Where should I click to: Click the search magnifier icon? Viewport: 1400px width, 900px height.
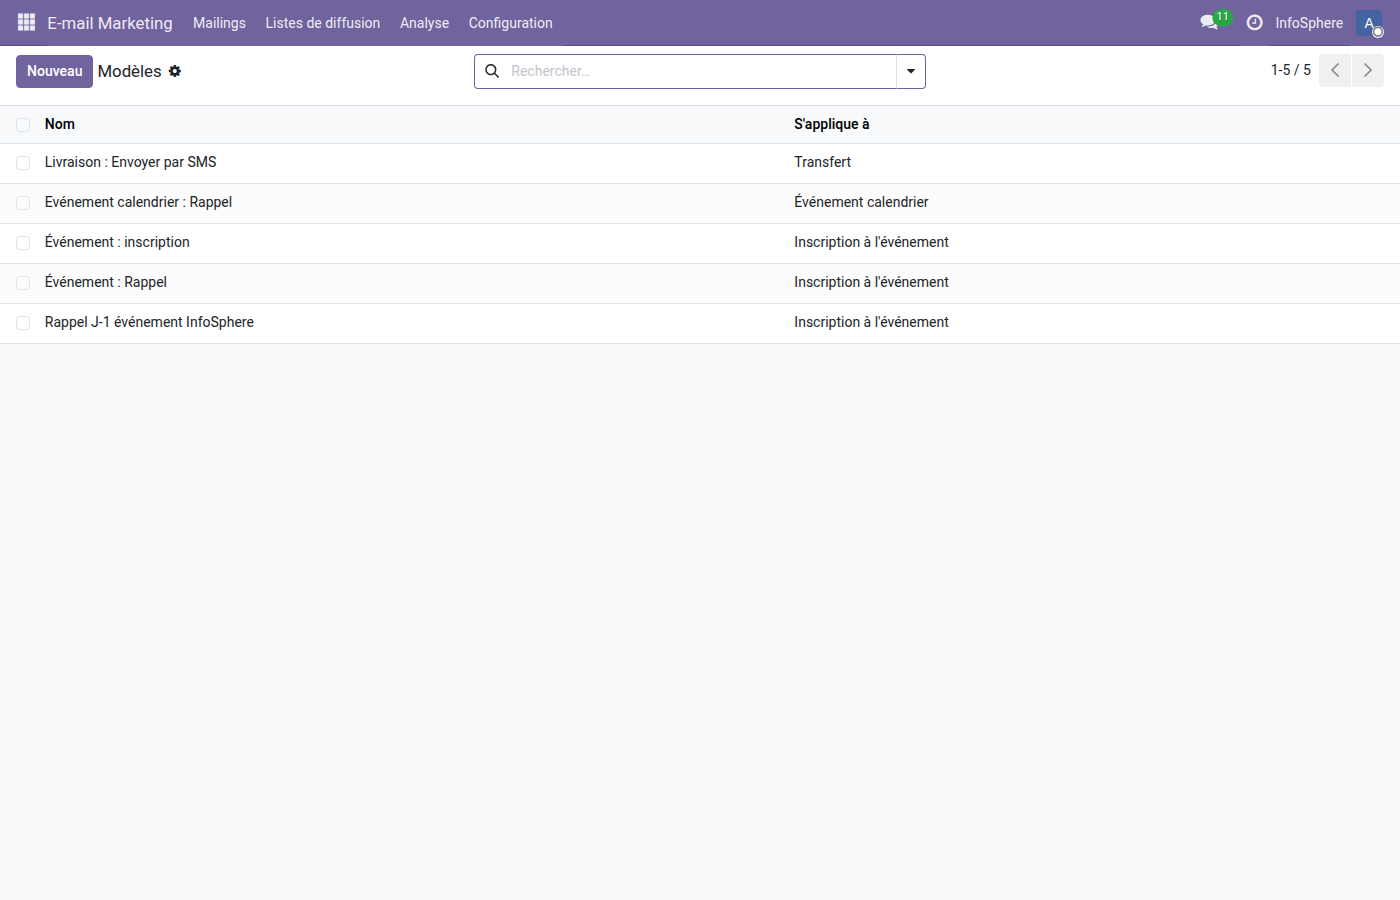click(492, 71)
